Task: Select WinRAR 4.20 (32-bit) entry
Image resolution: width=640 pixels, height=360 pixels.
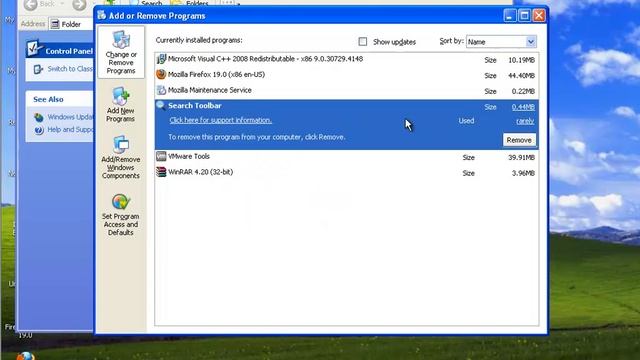Action: [347, 173]
